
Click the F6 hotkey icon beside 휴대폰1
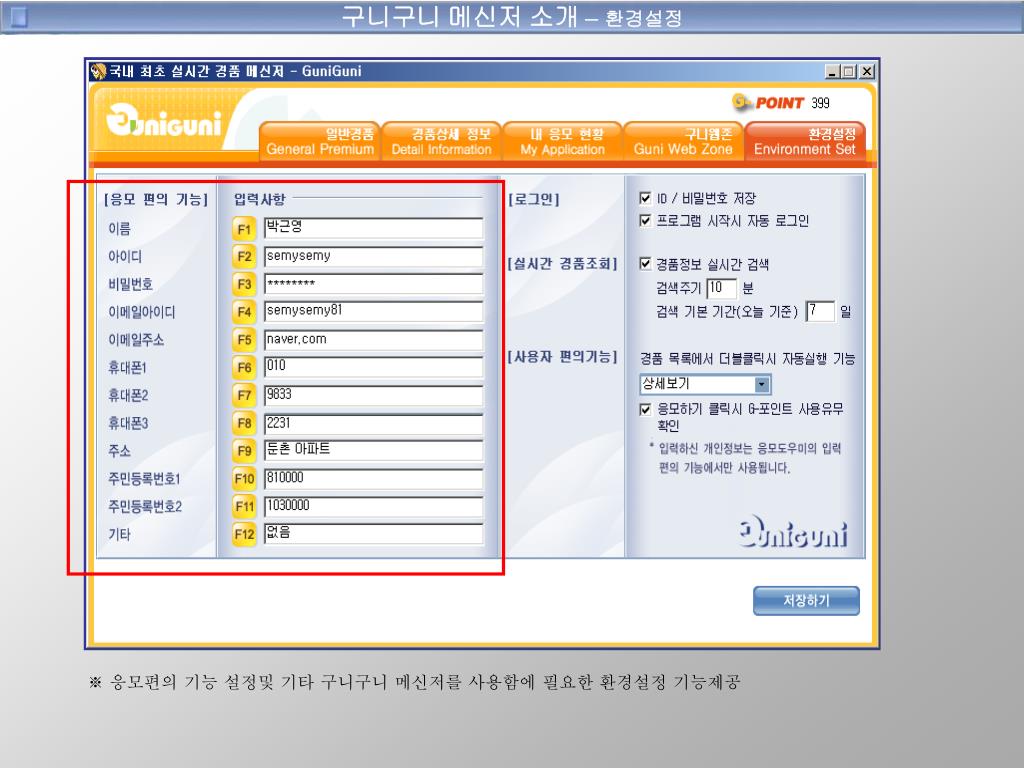[244, 368]
